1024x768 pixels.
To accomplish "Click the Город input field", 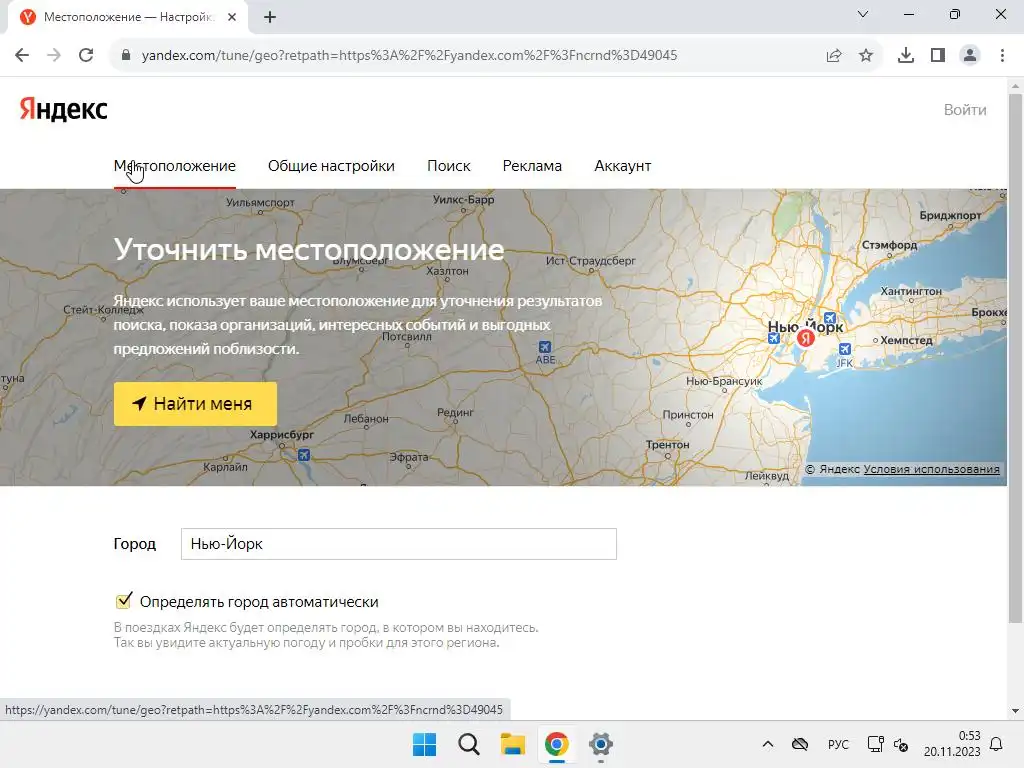I will [398, 544].
